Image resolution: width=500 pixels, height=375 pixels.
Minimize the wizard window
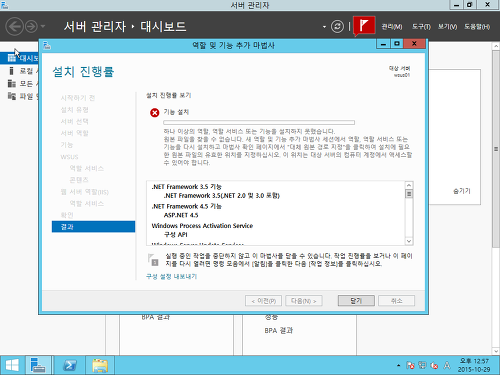click(383, 44)
